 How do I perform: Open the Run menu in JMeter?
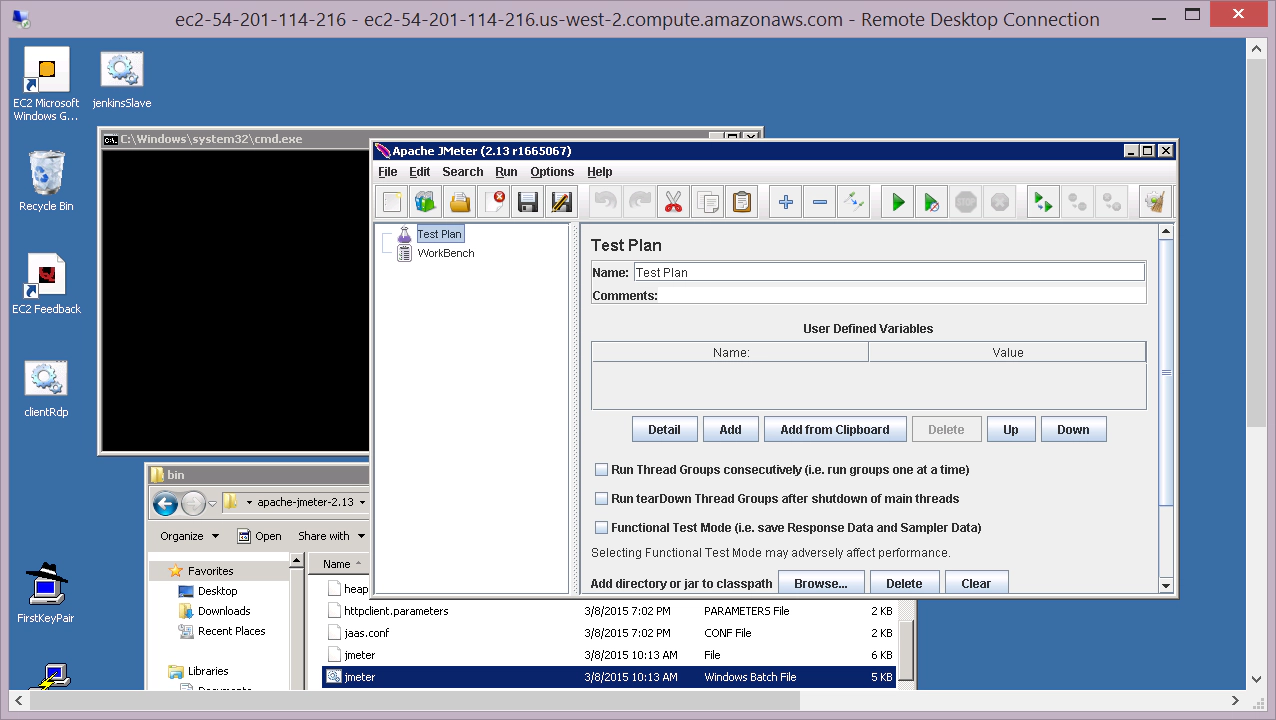[x=506, y=171]
